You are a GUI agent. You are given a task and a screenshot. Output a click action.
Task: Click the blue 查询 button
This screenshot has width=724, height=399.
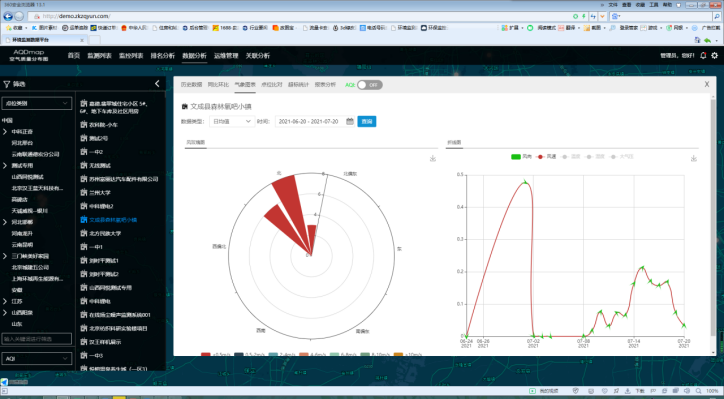point(367,121)
